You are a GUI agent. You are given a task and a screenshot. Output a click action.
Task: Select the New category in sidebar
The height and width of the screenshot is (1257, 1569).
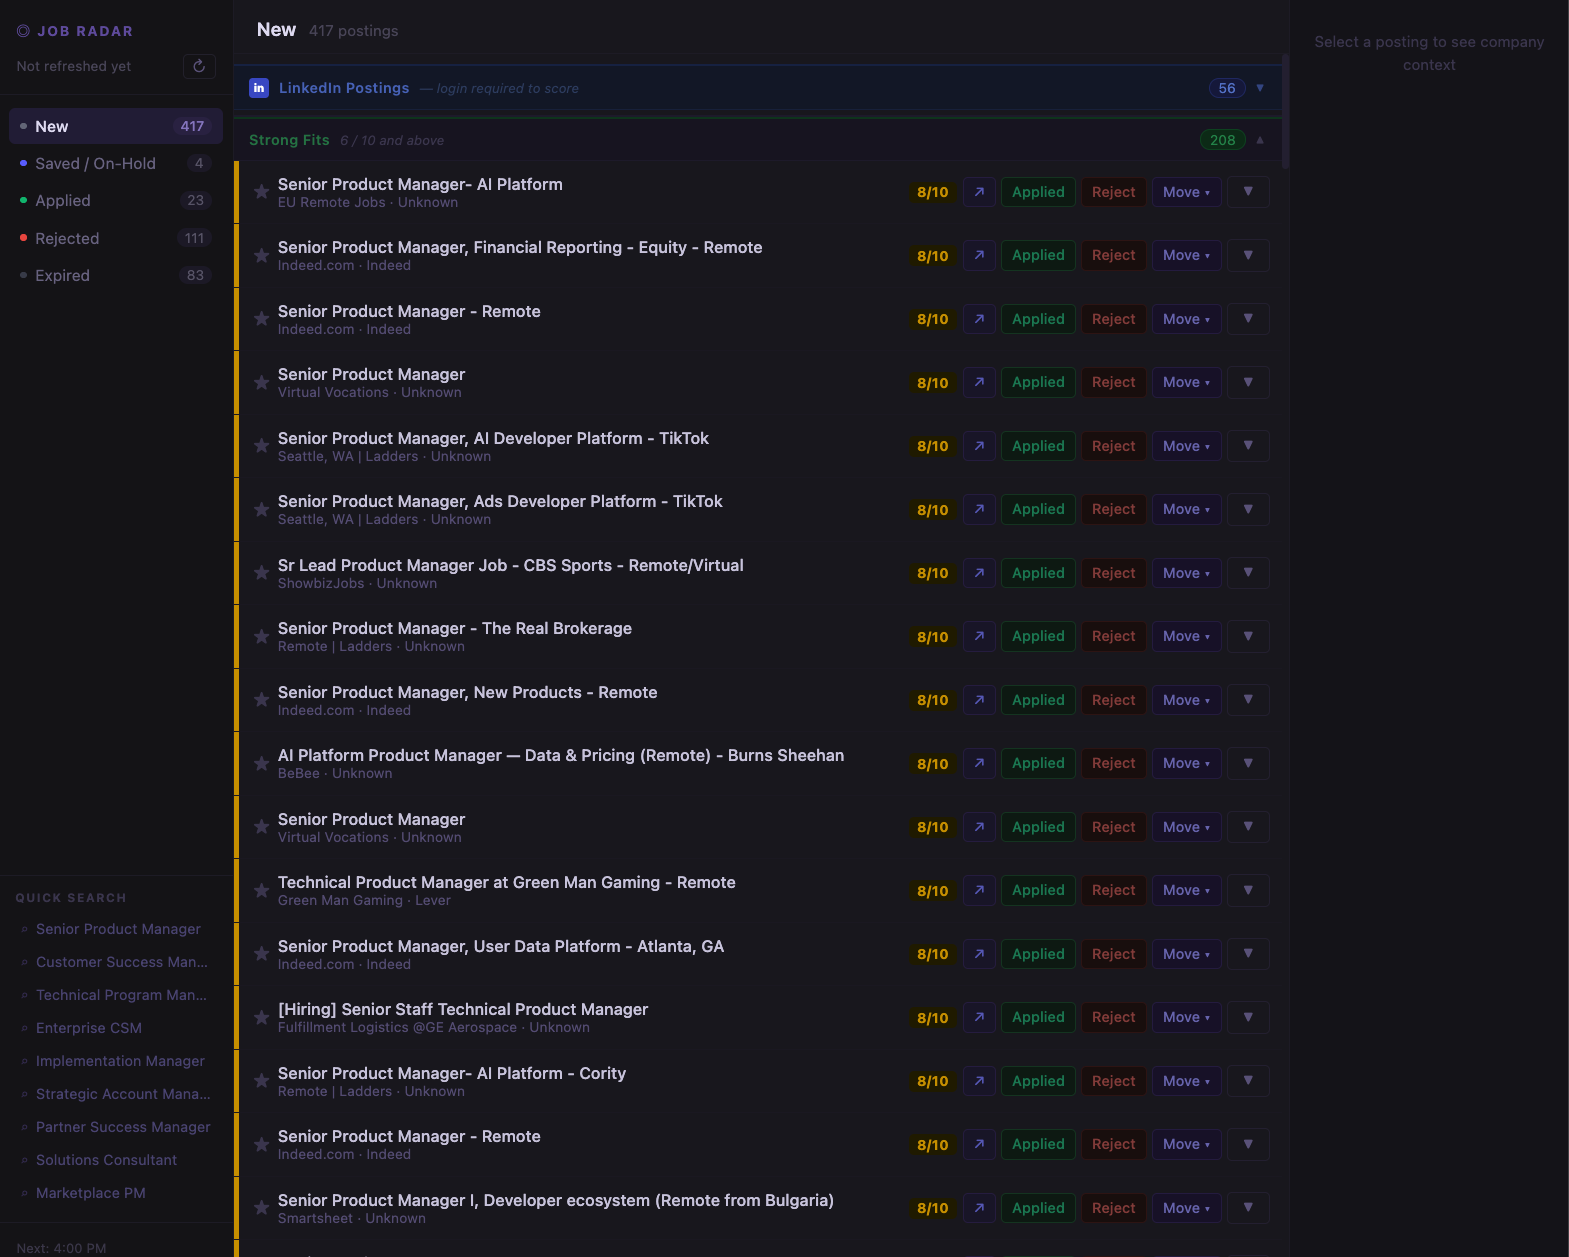click(116, 126)
